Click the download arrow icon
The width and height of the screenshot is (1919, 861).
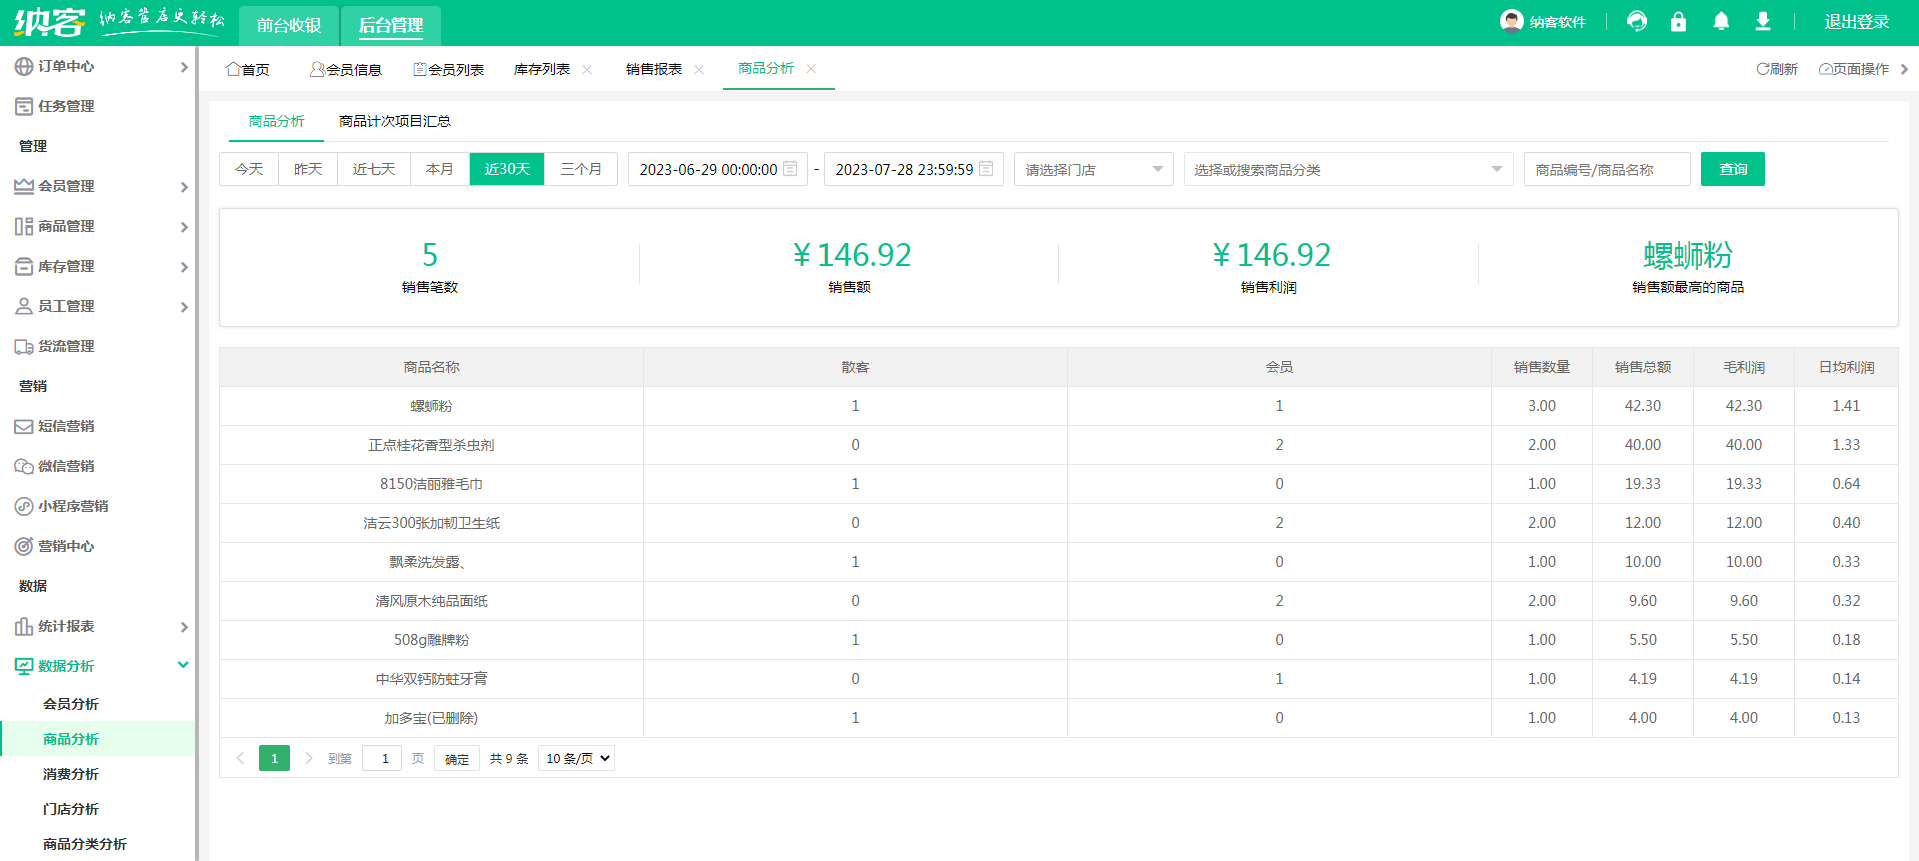(x=1763, y=22)
